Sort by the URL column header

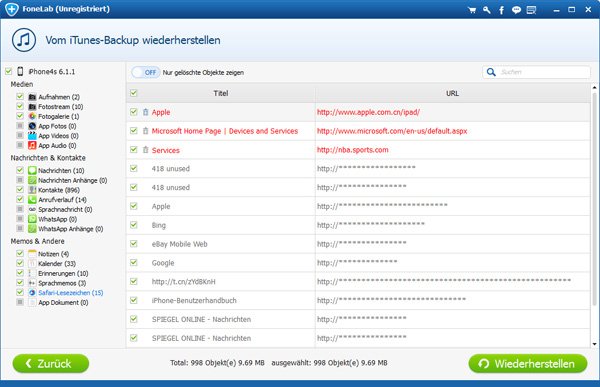coord(452,93)
